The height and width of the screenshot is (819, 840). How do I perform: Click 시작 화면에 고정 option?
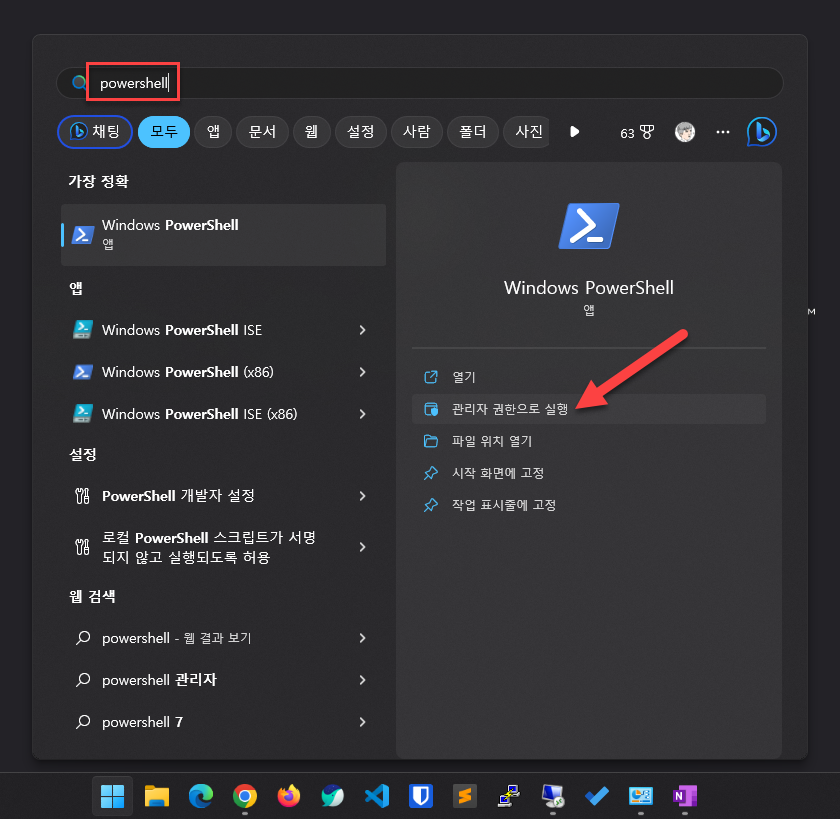click(x=589, y=473)
